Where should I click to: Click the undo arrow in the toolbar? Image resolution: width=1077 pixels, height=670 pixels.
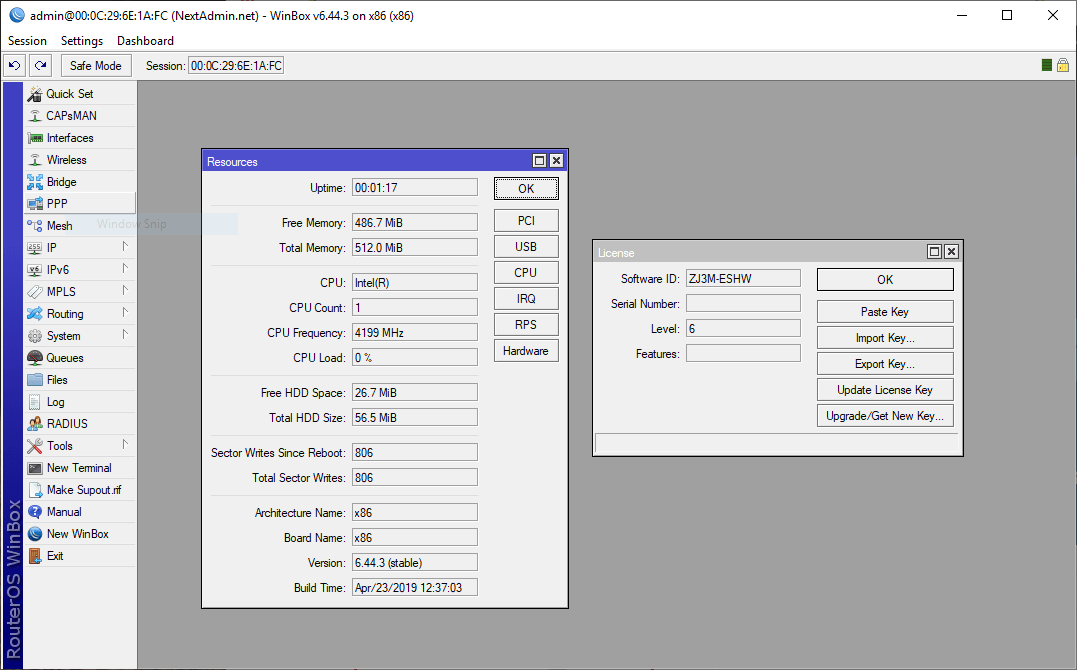(x=14, y=64)
